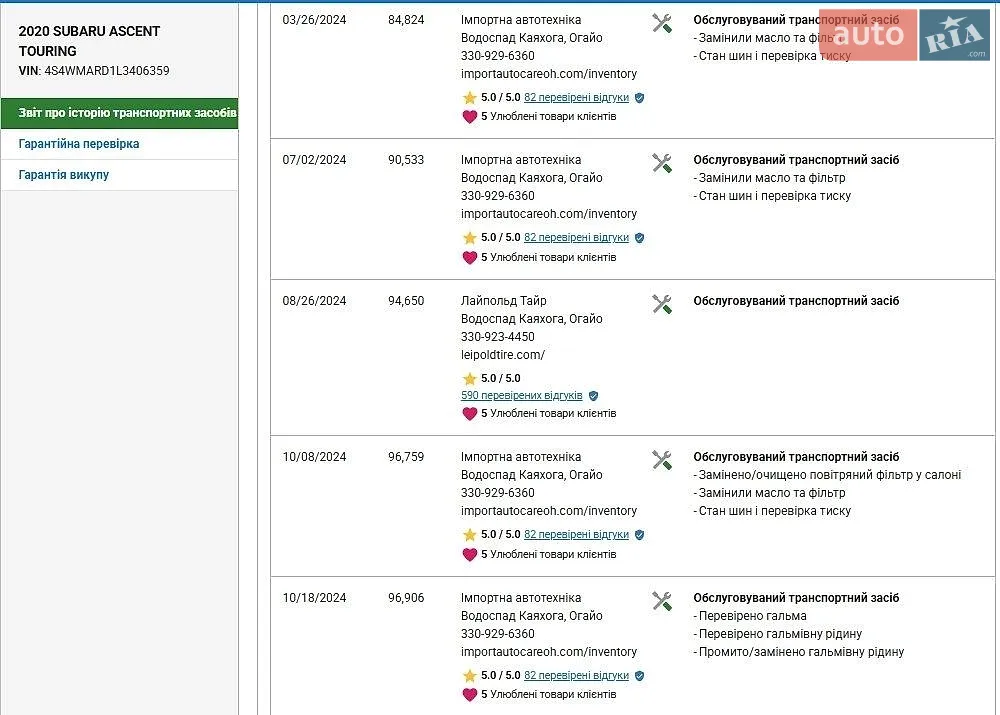The width and height of the screenshot is (1000, 715).
Task: Click Імпортна автотехніка in 10/08/2024 row
Action: [521, 457]
